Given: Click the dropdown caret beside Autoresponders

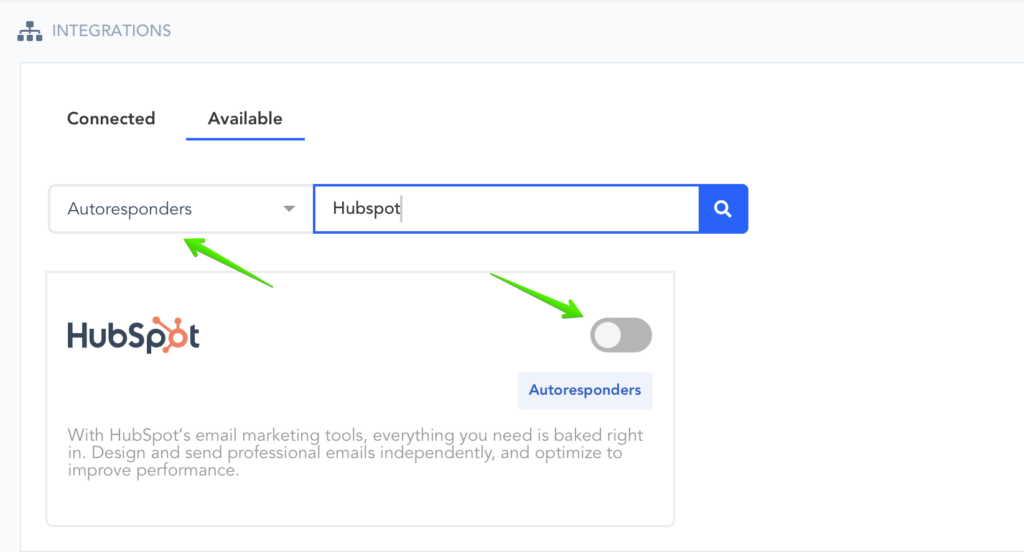Looking at the screenshot, I should coord(289,209).
